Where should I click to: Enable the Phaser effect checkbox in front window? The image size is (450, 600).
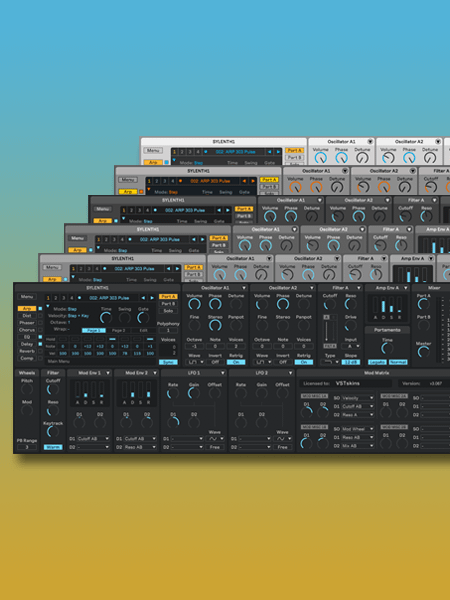(40, 323)
